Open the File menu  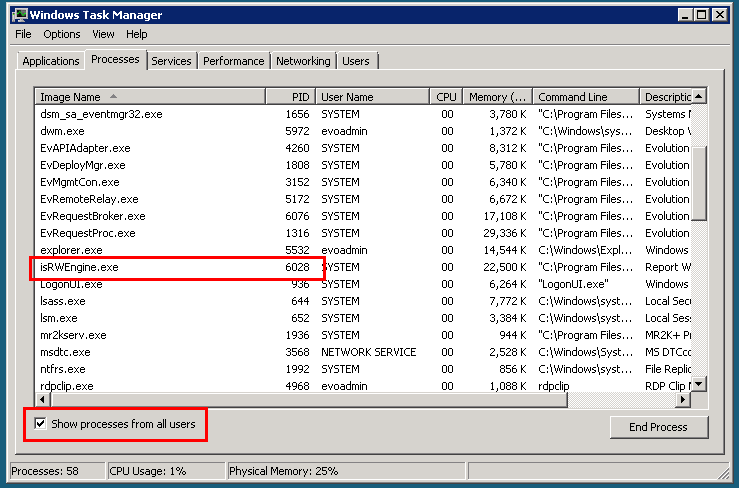(x=23, y=34)
